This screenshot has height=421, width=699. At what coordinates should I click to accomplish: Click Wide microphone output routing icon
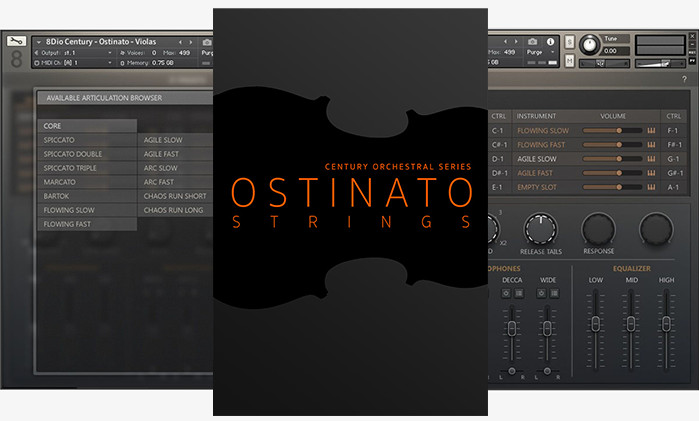[x=554, y=293]
